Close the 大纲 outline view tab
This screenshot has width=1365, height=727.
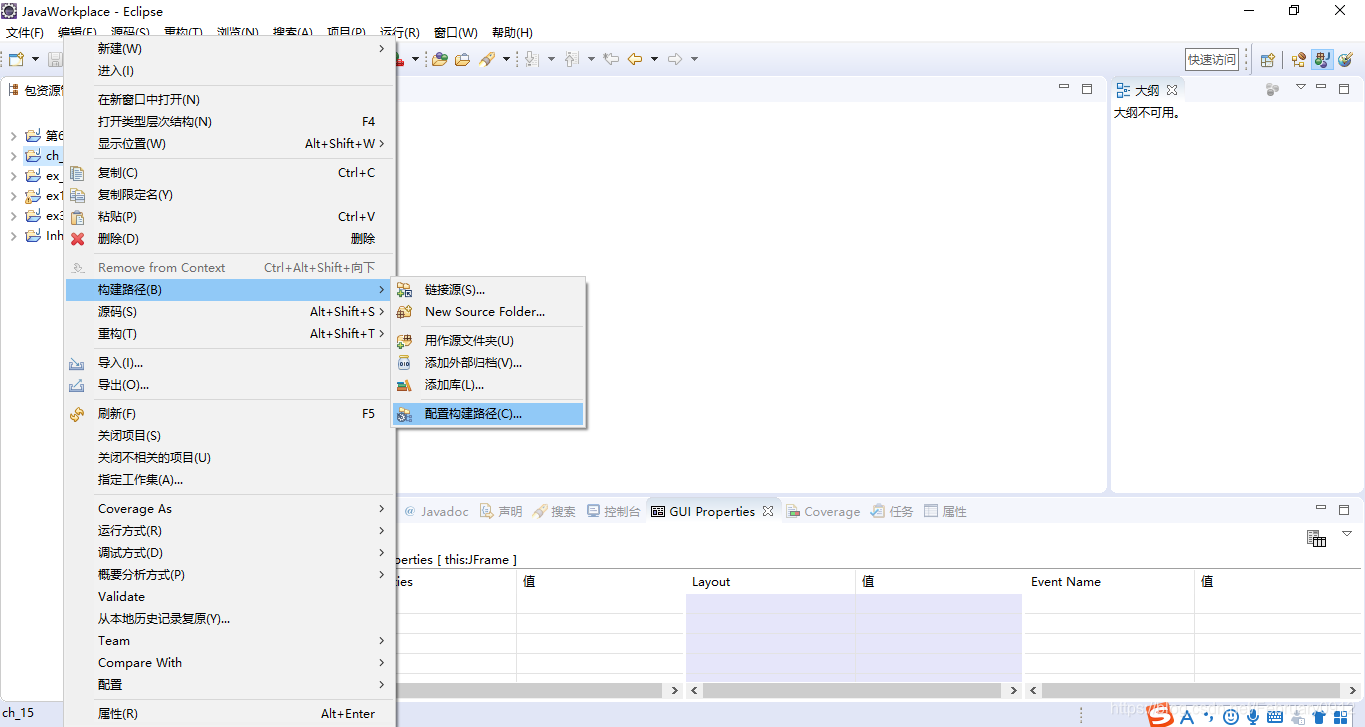tap(1172, 90)
